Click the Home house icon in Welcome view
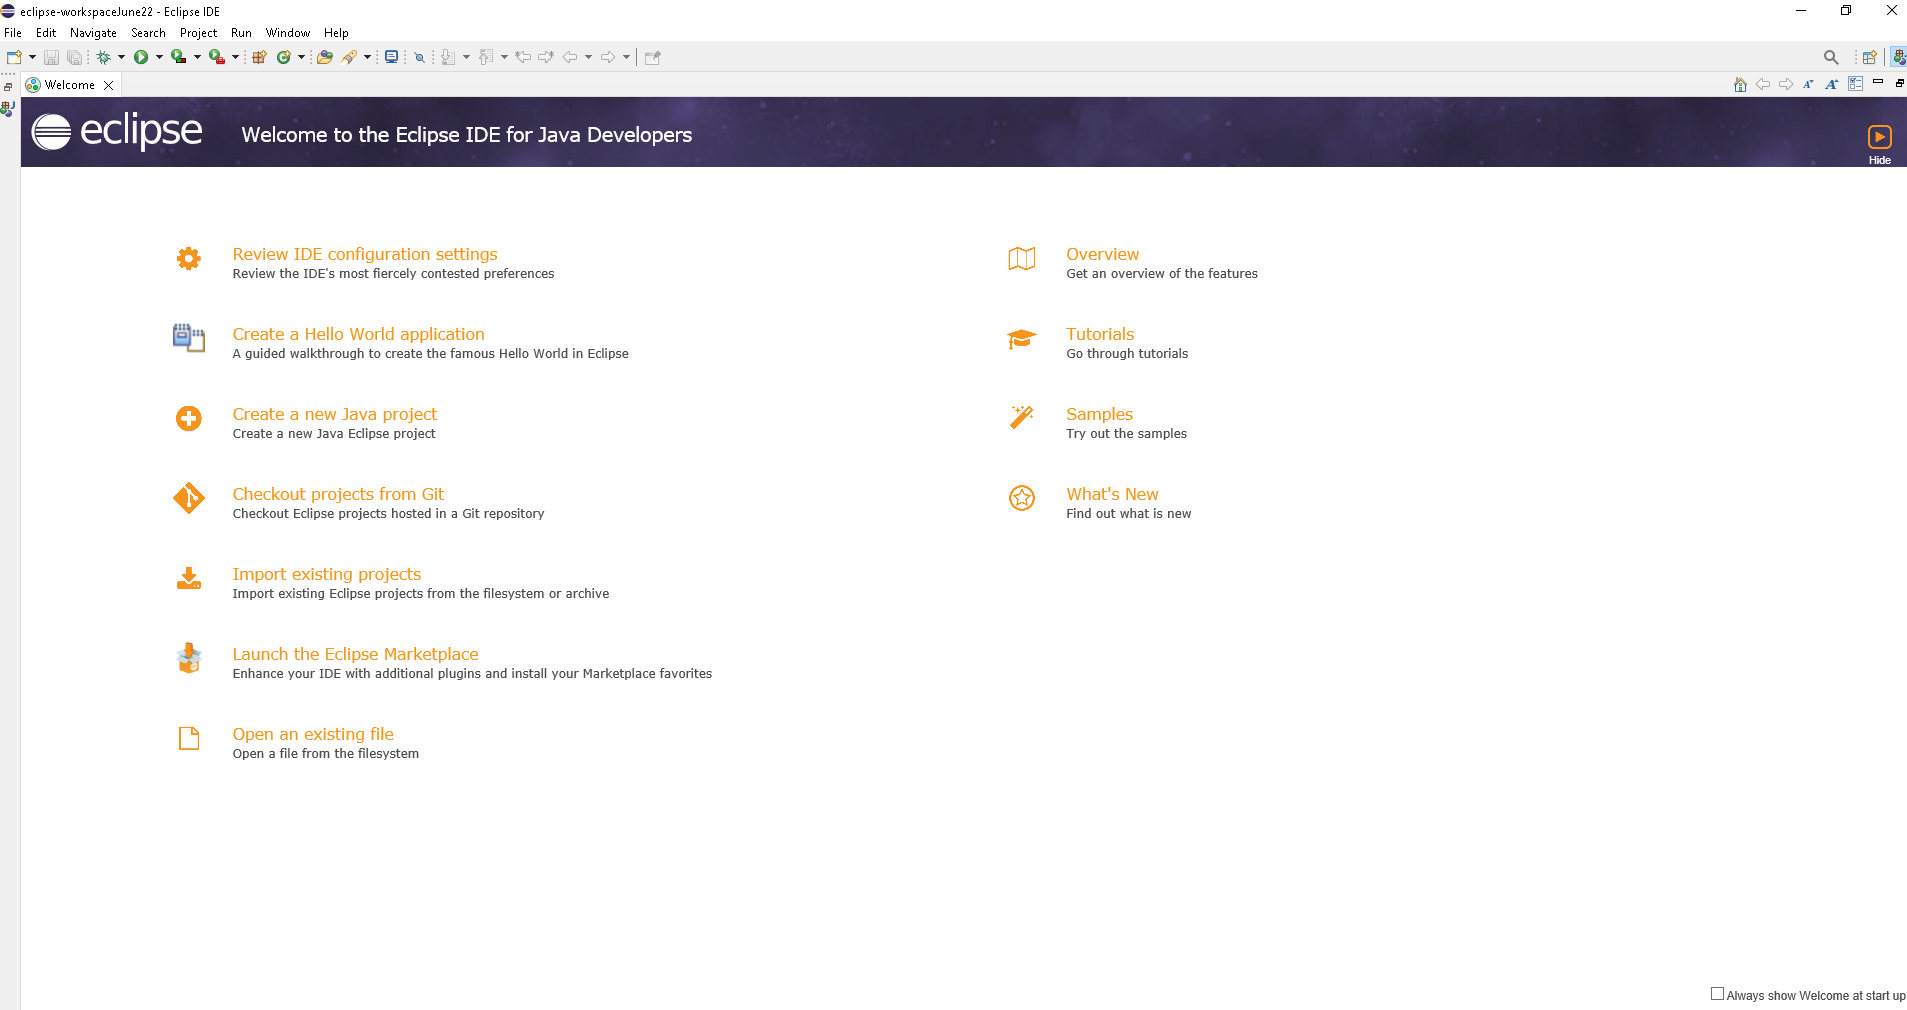Image resolution: width=1907 pixels, height=1010 pixels. point(1740,84)
